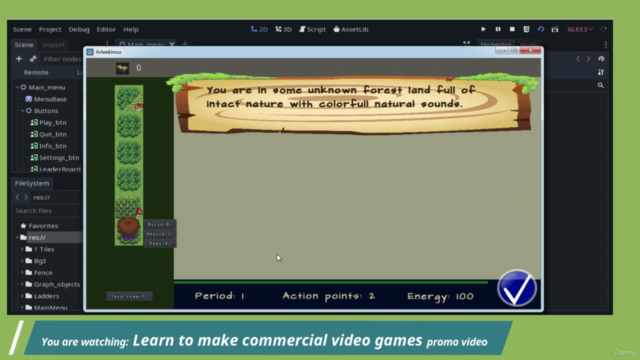The image size is (640, 360).
Task: Open the Inspector tool options icon
Action: [x=601, y=72]
